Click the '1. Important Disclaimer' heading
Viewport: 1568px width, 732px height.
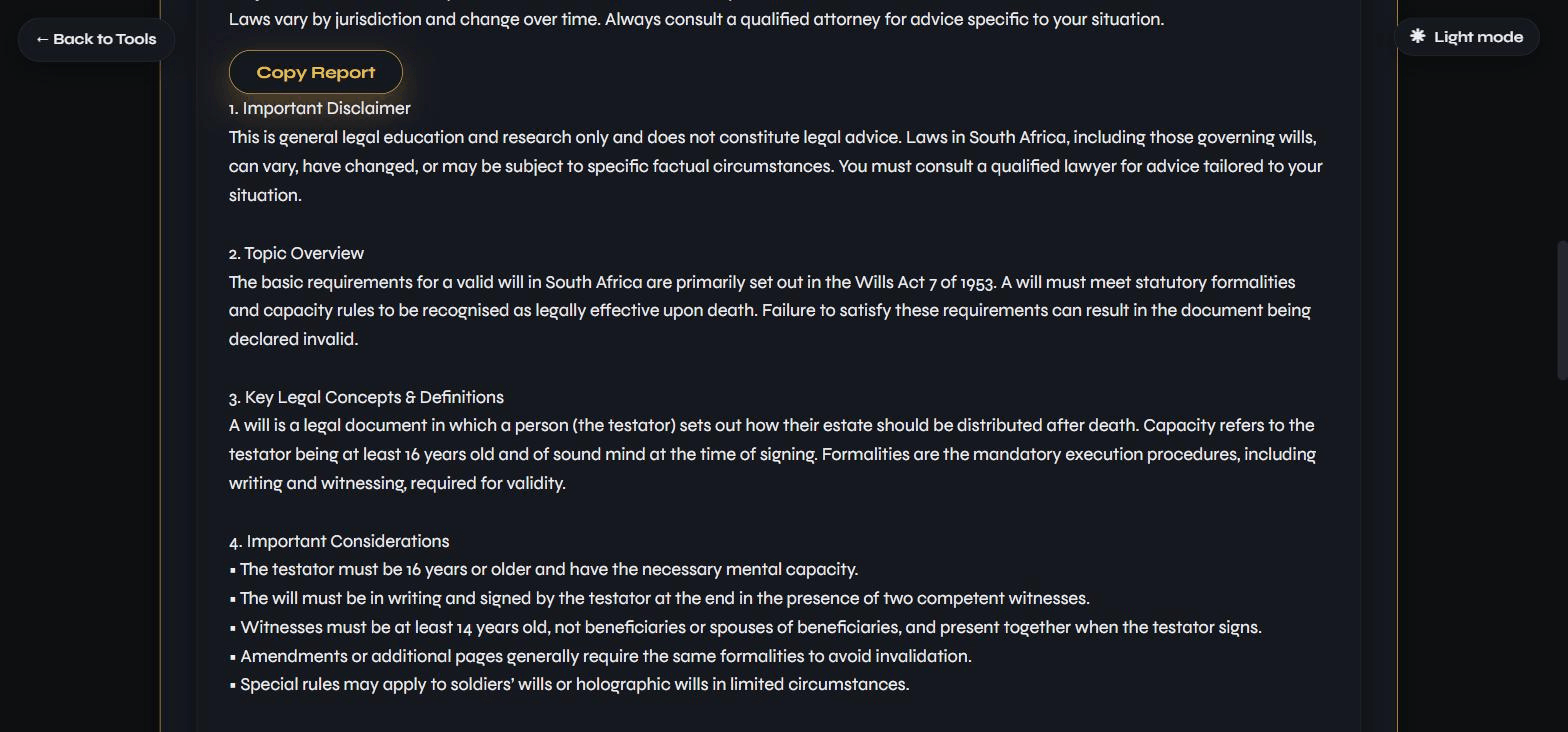pos(319,108)
